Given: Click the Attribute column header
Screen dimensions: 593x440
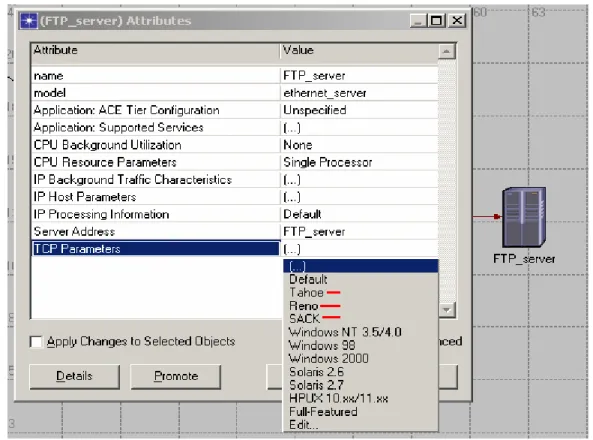Looking at the screenshot, I should (156, 51).
